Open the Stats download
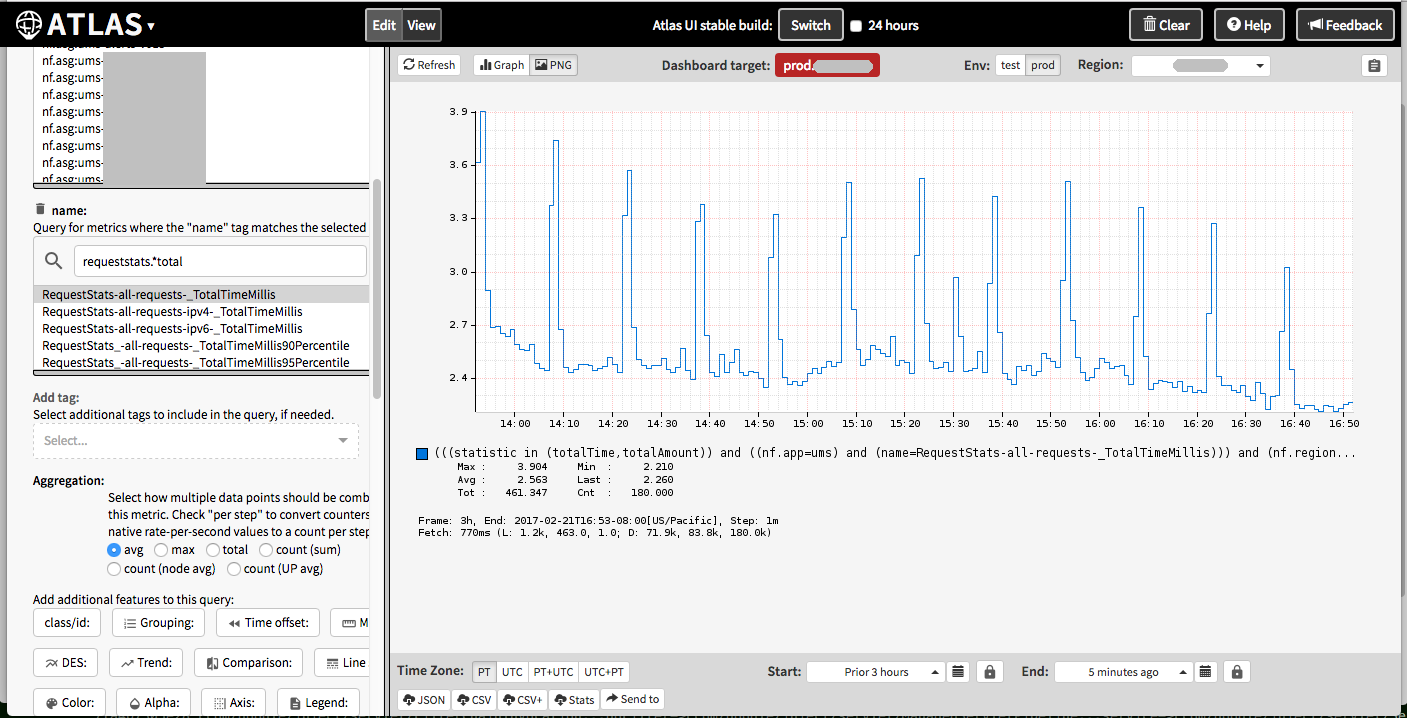Screen dimensions: 1407x718 [573, 699]
